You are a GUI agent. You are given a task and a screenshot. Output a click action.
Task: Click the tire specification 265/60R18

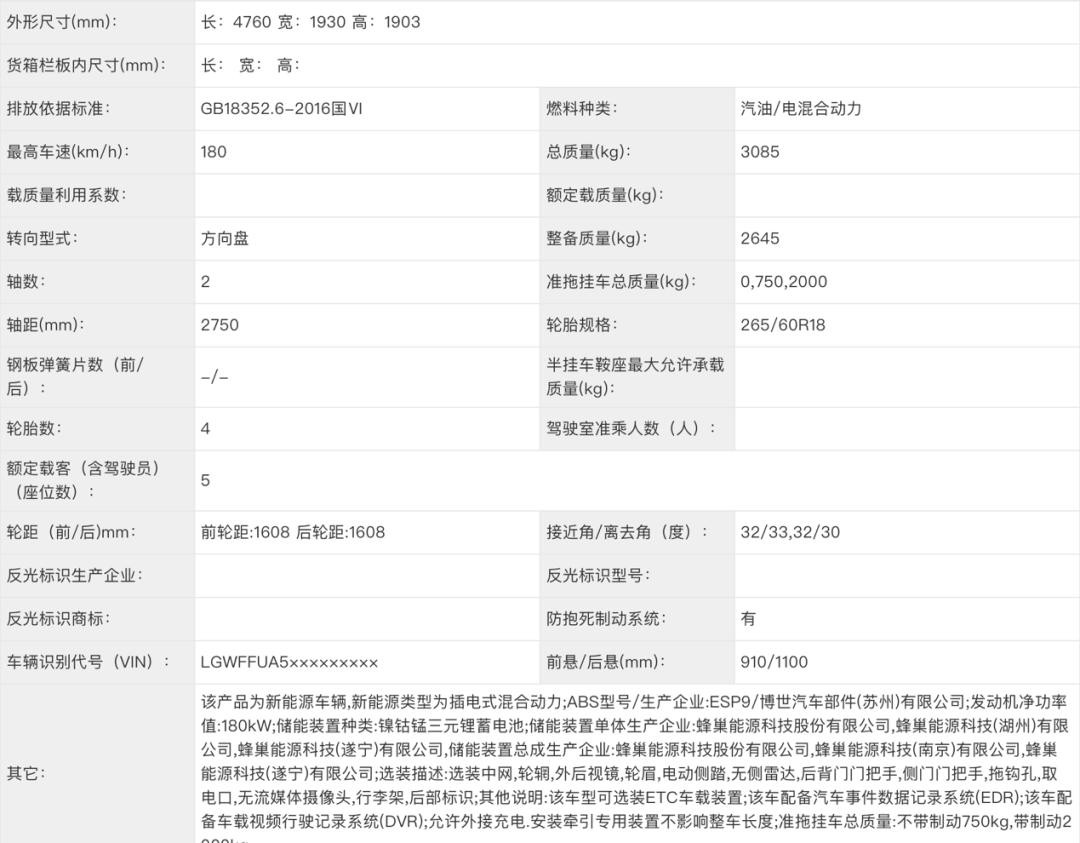pyautogui.click(x=783, y=325)
